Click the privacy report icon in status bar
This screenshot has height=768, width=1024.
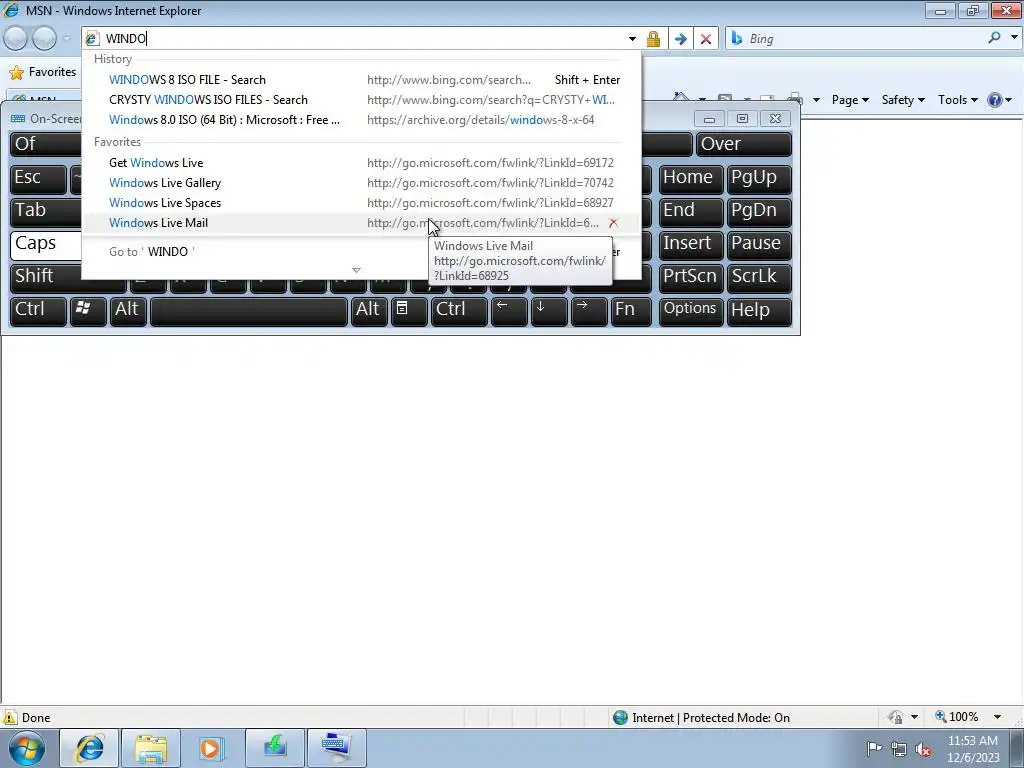(895, 717)
